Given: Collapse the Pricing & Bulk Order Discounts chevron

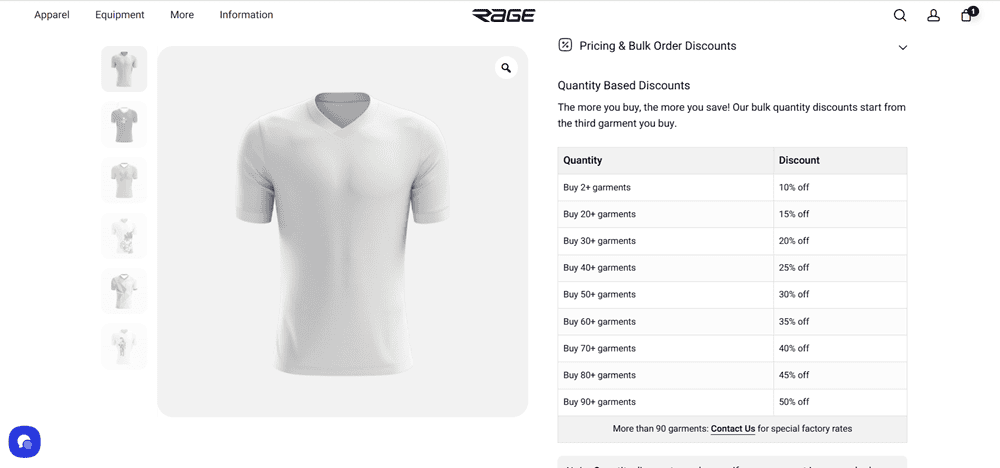Looking at the screenshot, I should [903, 47].
